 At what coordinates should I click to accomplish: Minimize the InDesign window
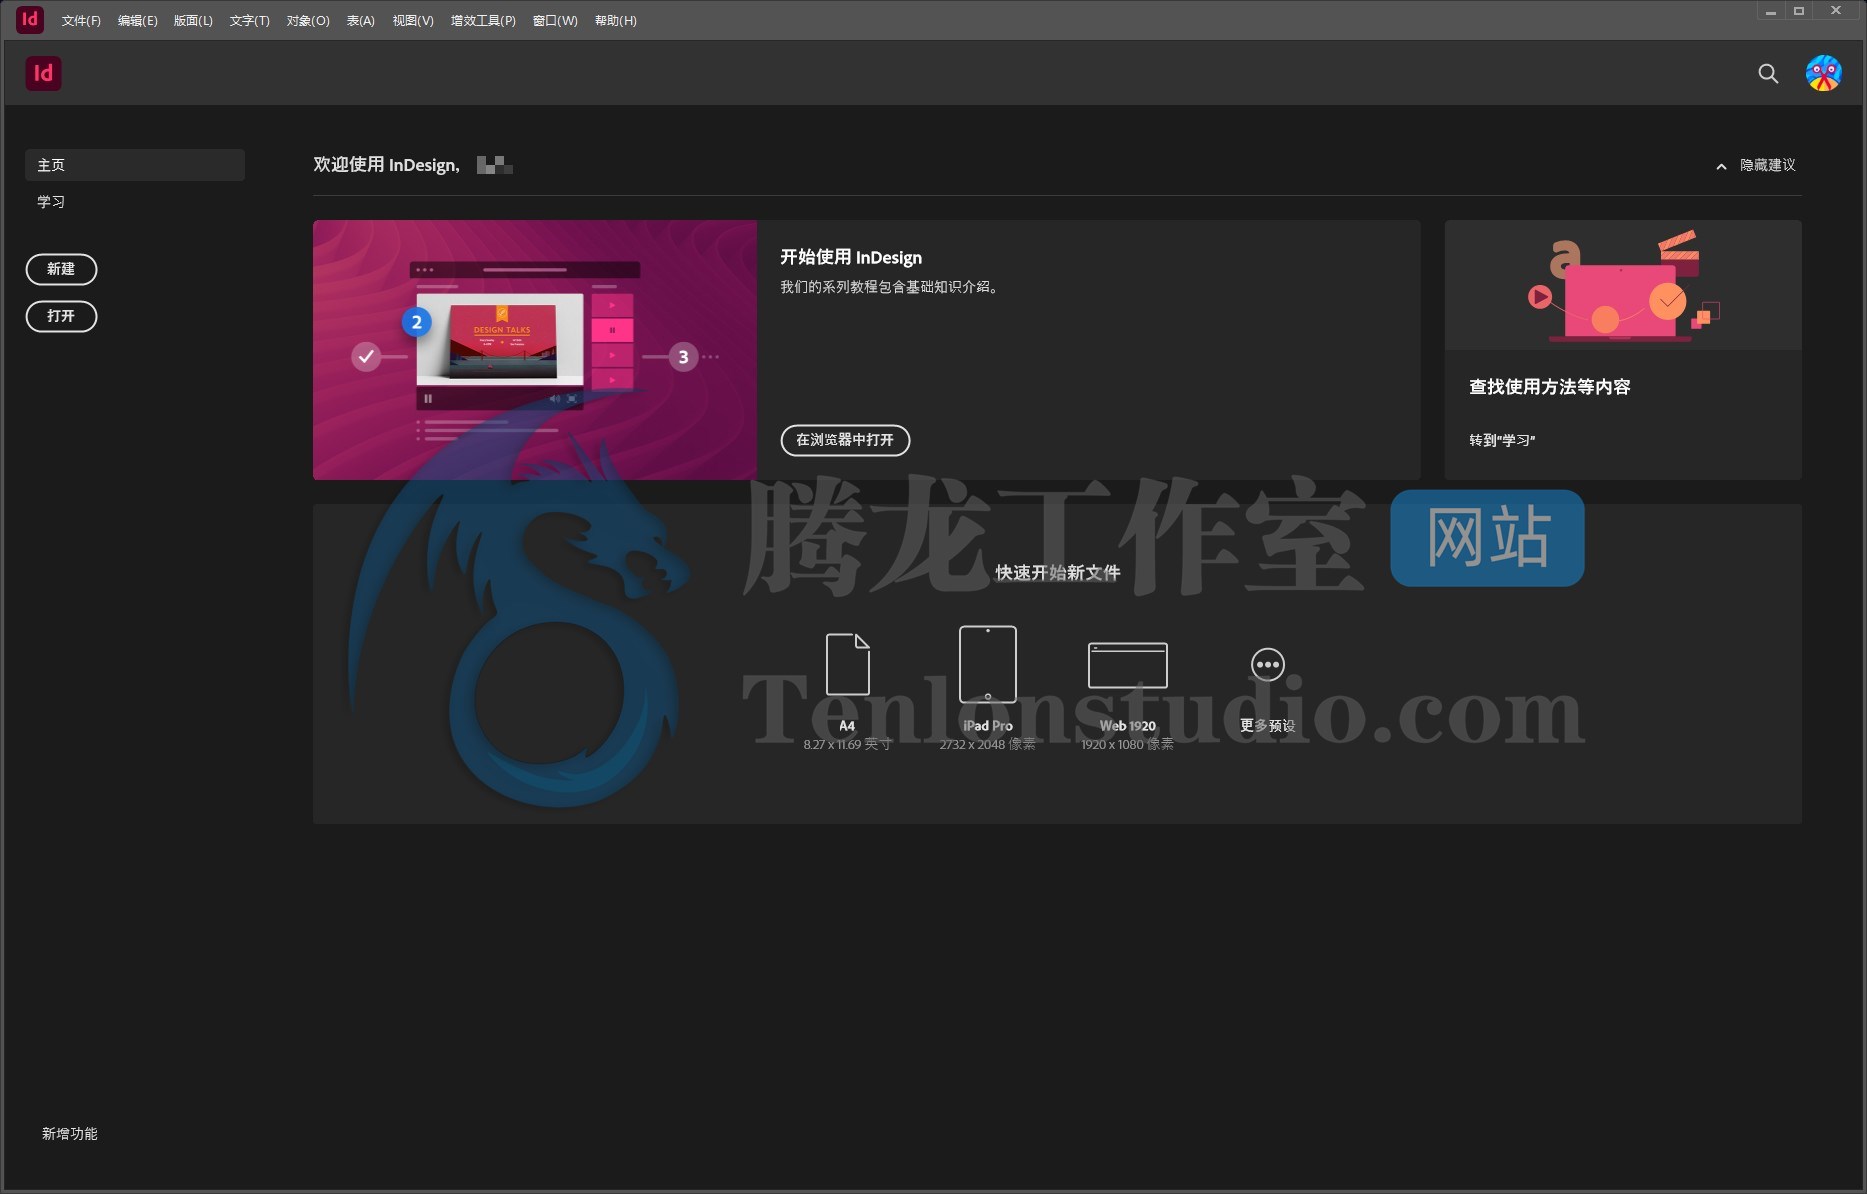click(x=1771, y=11)
